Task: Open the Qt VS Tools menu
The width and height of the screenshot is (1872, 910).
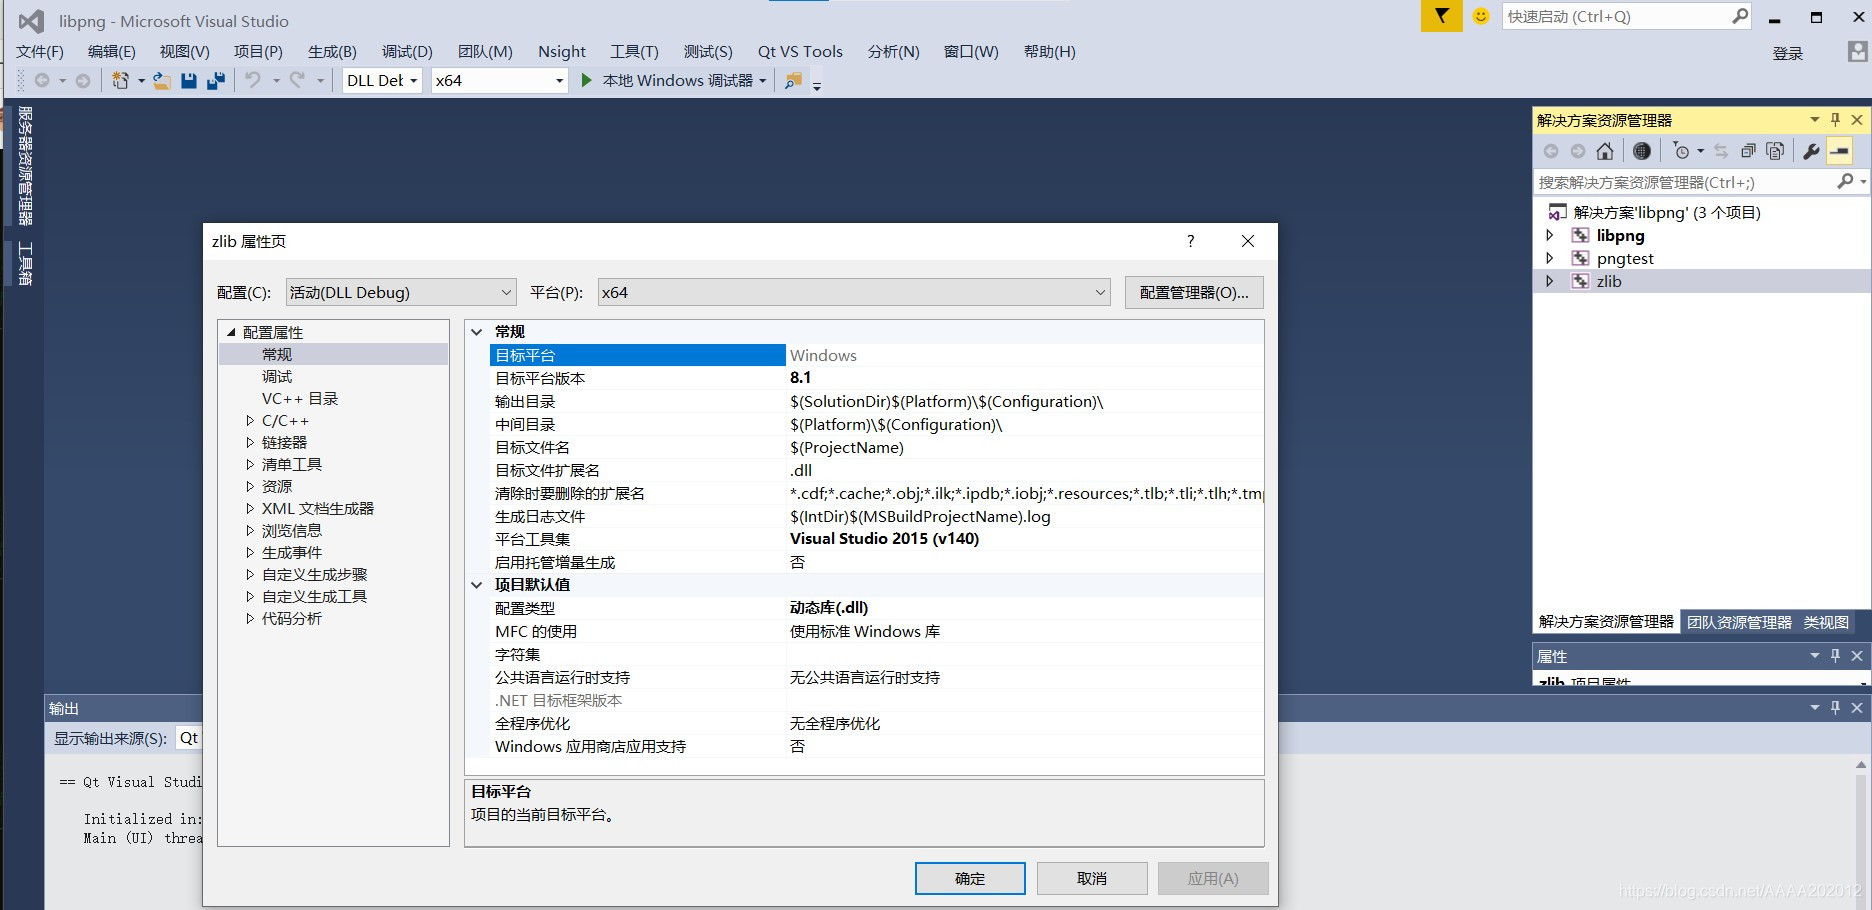Action: pyautogui.click(x=800, y=51)
